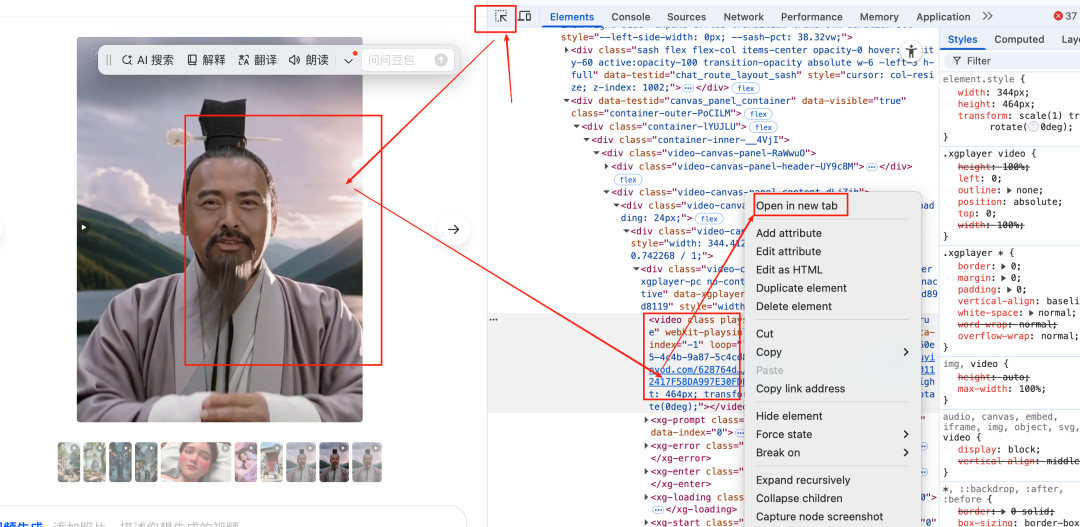
Task: Click the floating accessibility figure icon
Action: pos(912,51)
